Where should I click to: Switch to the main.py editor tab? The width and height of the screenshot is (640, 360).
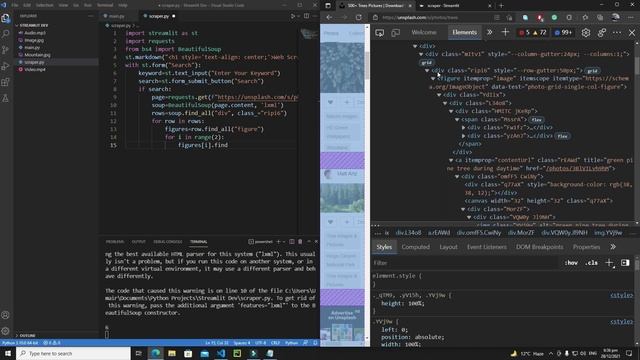(x=116, y=16)
